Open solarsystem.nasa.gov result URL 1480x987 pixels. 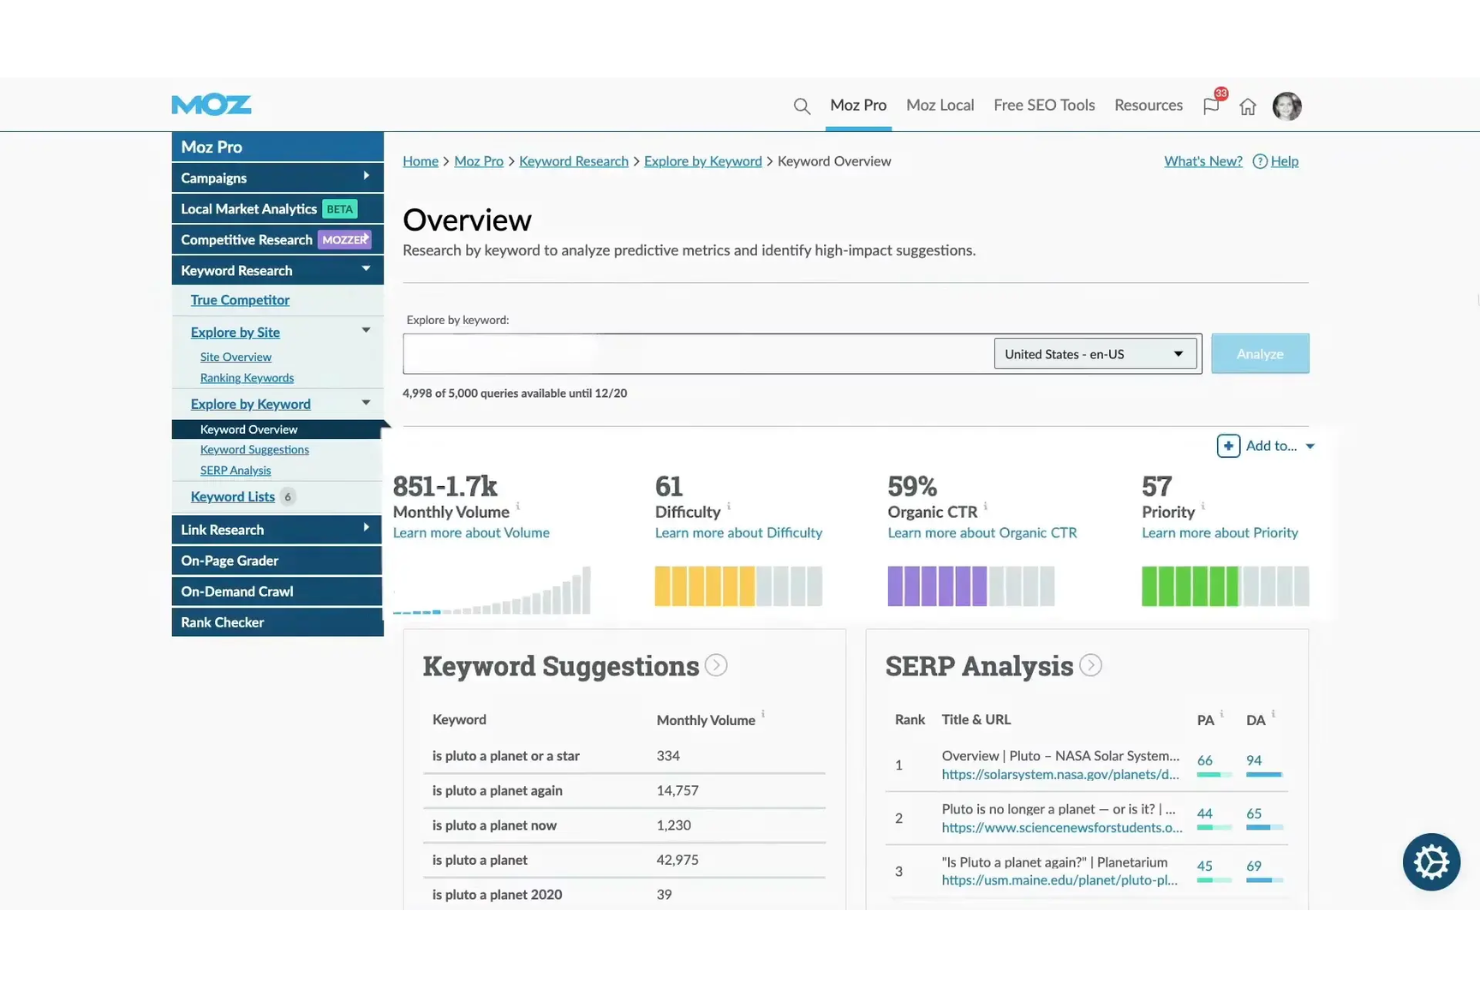coord(1060,774)
